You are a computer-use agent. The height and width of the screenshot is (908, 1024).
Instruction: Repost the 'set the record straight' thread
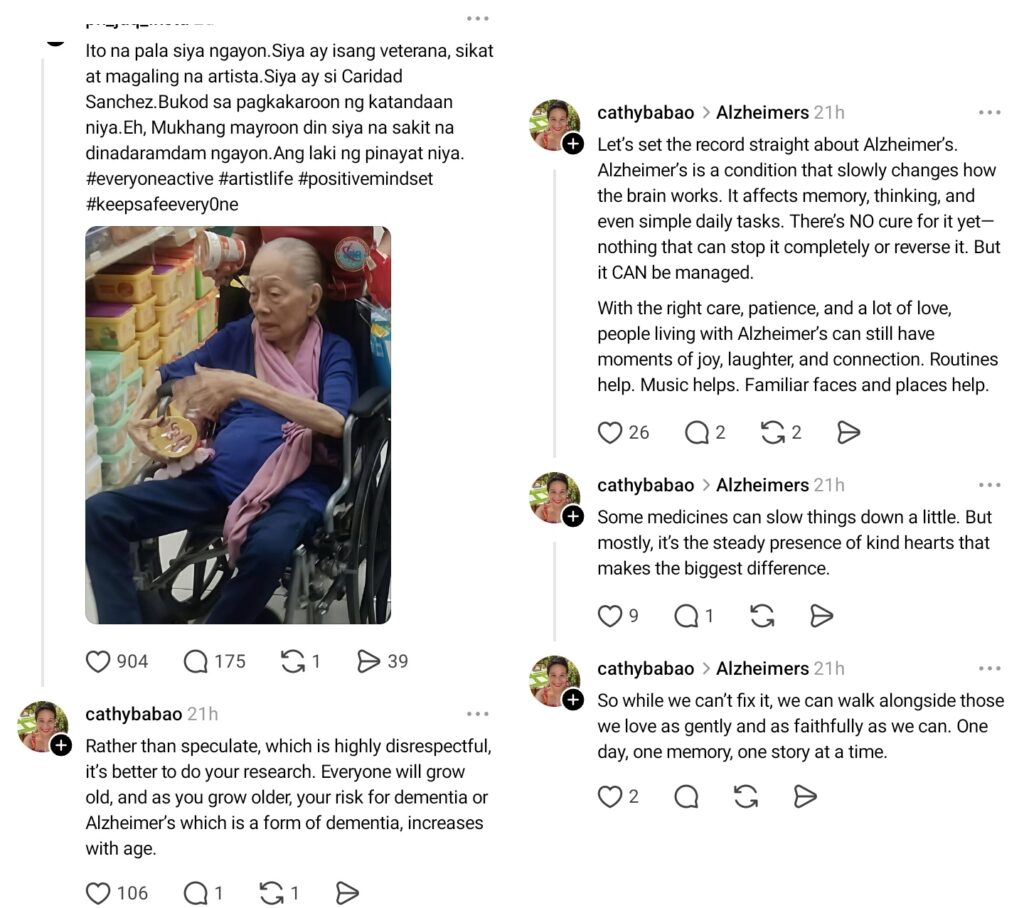click(x=773, y=432)
